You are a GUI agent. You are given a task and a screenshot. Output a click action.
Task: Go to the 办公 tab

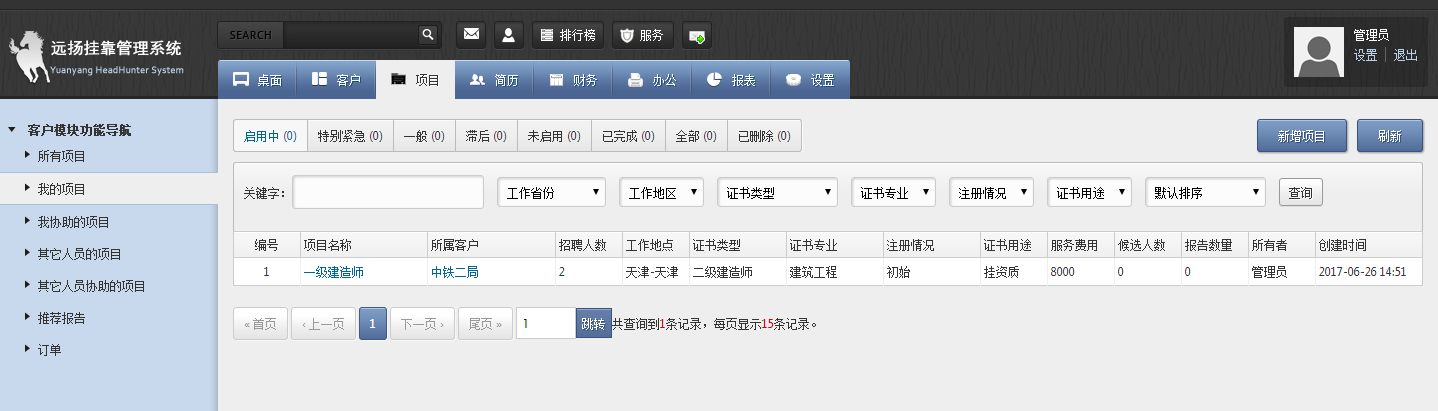pos(652,80)
